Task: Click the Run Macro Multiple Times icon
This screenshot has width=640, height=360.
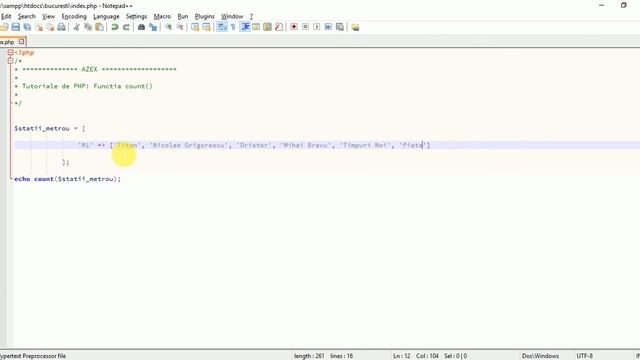Action: (328, 27)
